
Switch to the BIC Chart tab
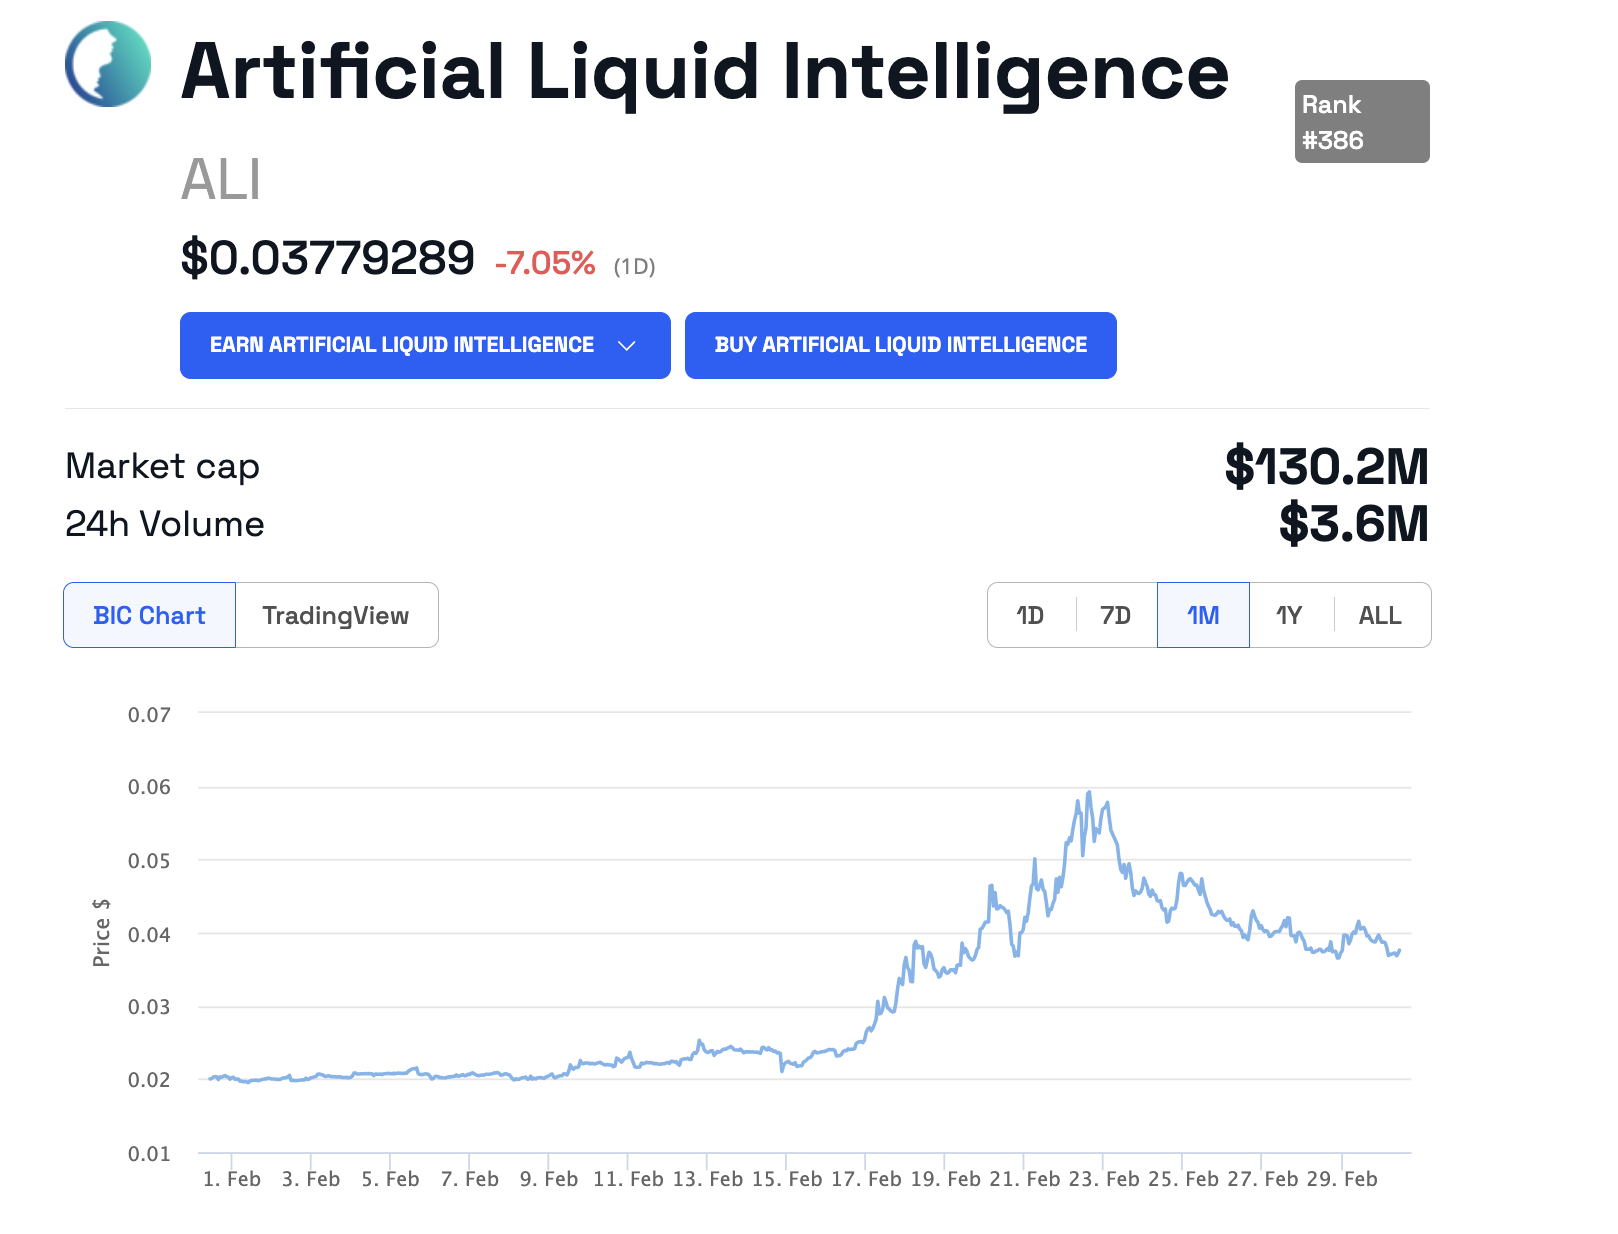pos(149,615)
